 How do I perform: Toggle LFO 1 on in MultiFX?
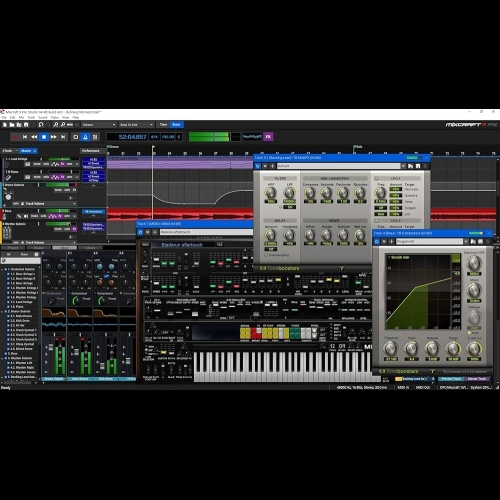pyautogui.click(x=376, y=178)
